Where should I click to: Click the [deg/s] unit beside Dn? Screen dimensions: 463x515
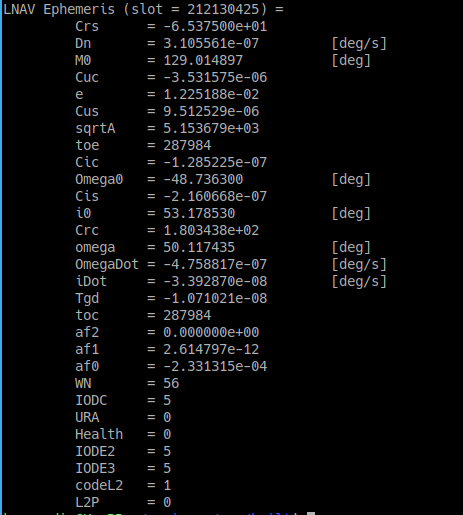tap(359, 44)
